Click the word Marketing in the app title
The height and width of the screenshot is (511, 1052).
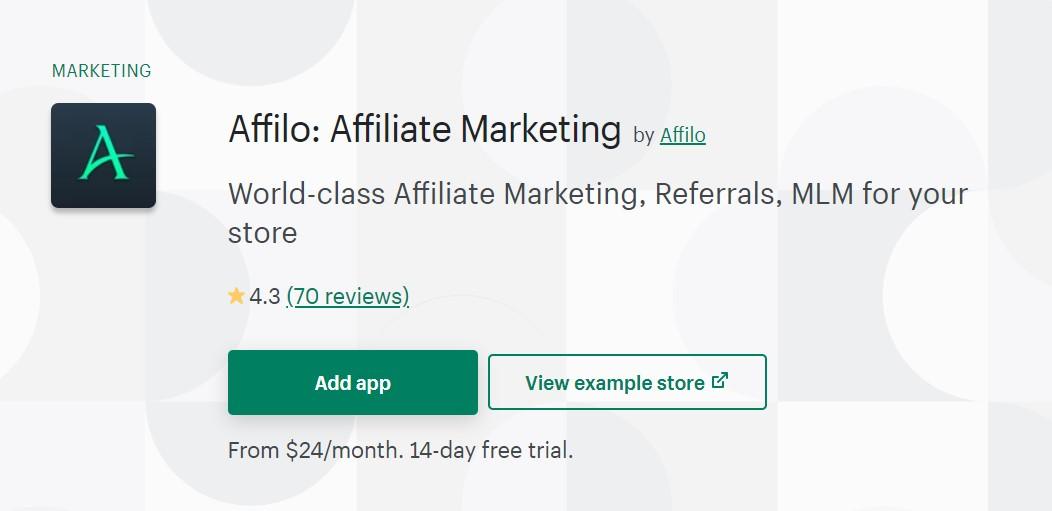point(541,129)
